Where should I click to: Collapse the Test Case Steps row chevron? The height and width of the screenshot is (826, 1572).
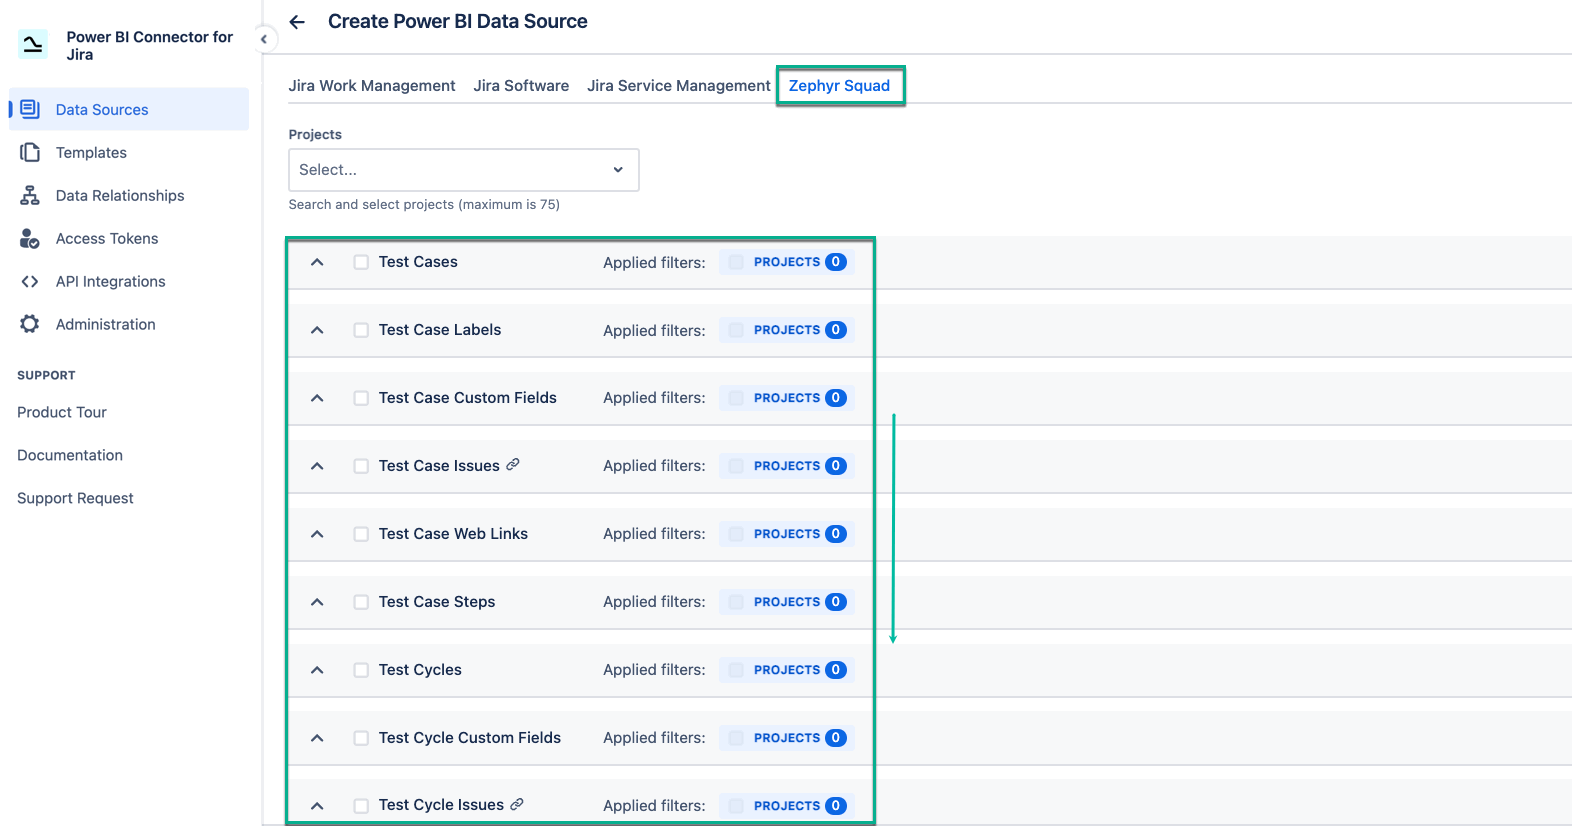coord(317,602)
